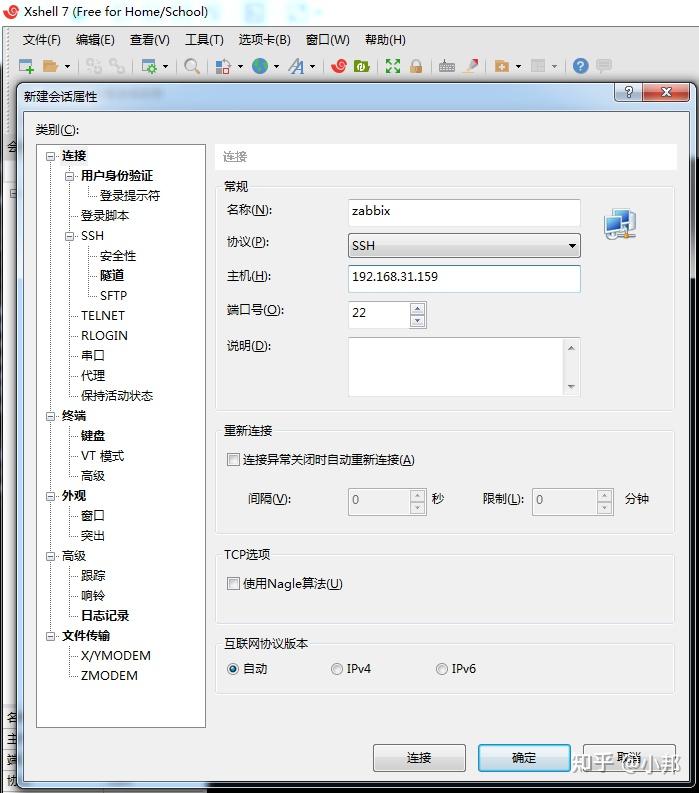Select TELNET in the category tree
699x793 pixels.
103,316
